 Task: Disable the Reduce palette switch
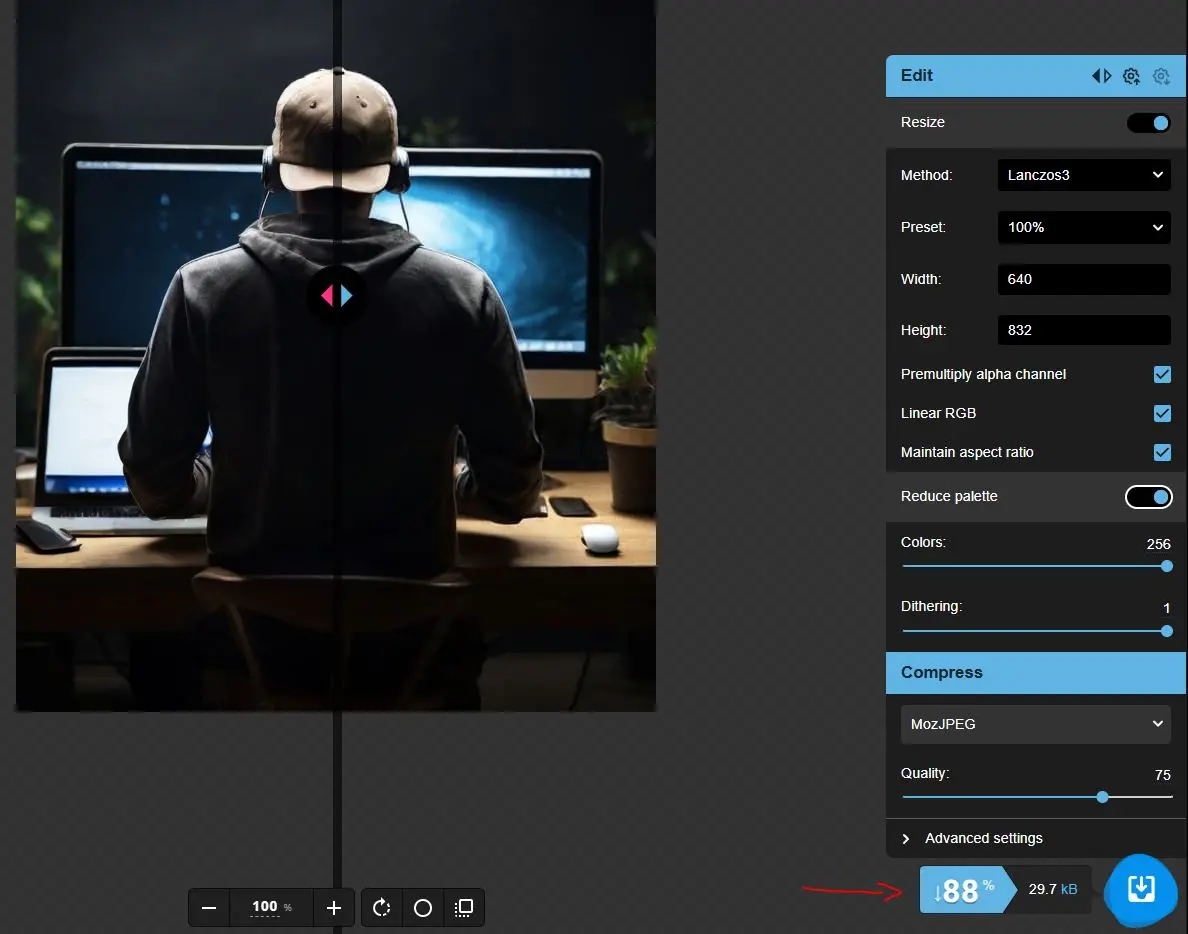(x=1148, y=497)
